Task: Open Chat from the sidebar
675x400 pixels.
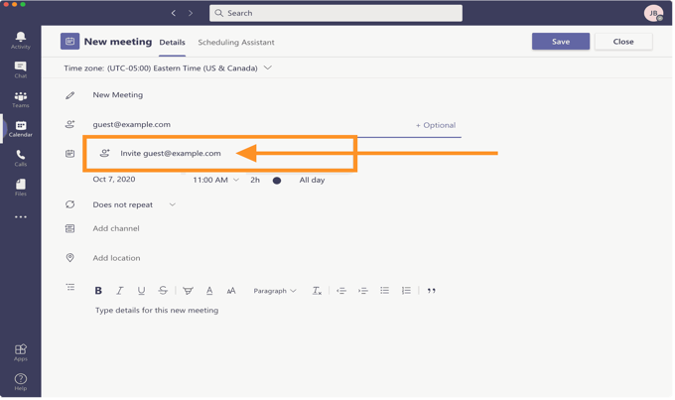Action: point(20,70)
